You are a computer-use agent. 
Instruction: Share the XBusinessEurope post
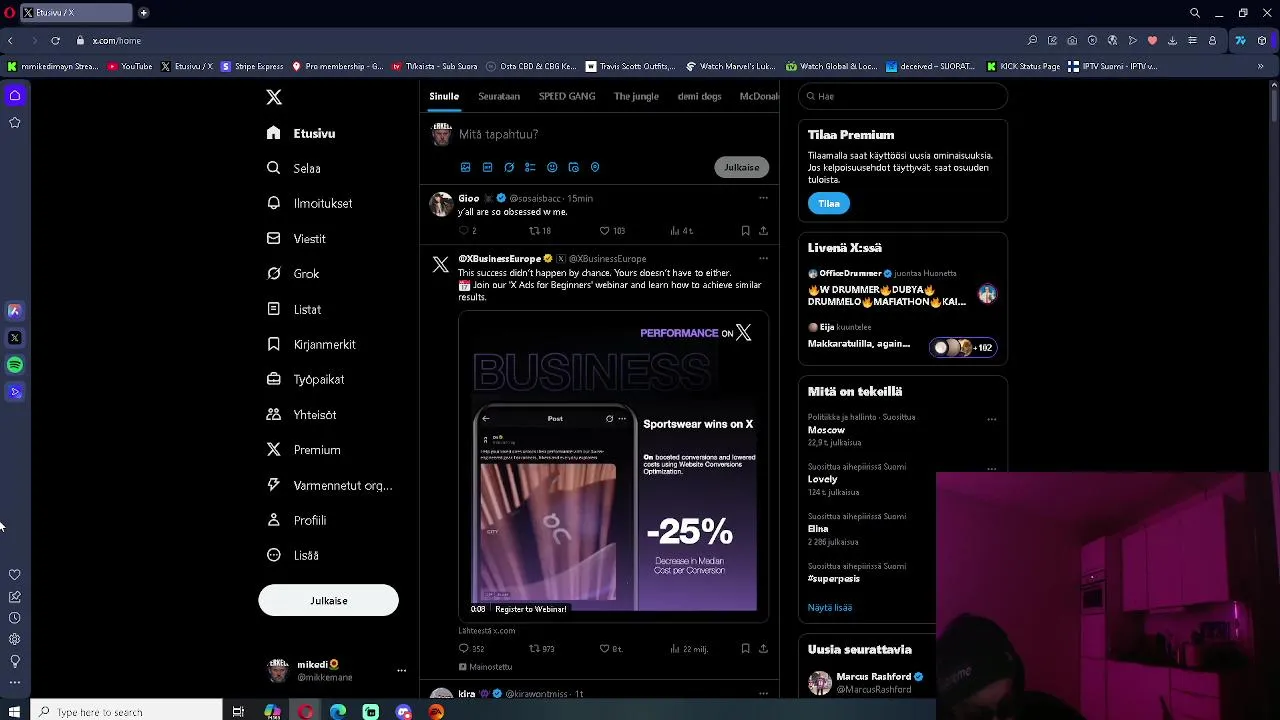coord(763,649)
